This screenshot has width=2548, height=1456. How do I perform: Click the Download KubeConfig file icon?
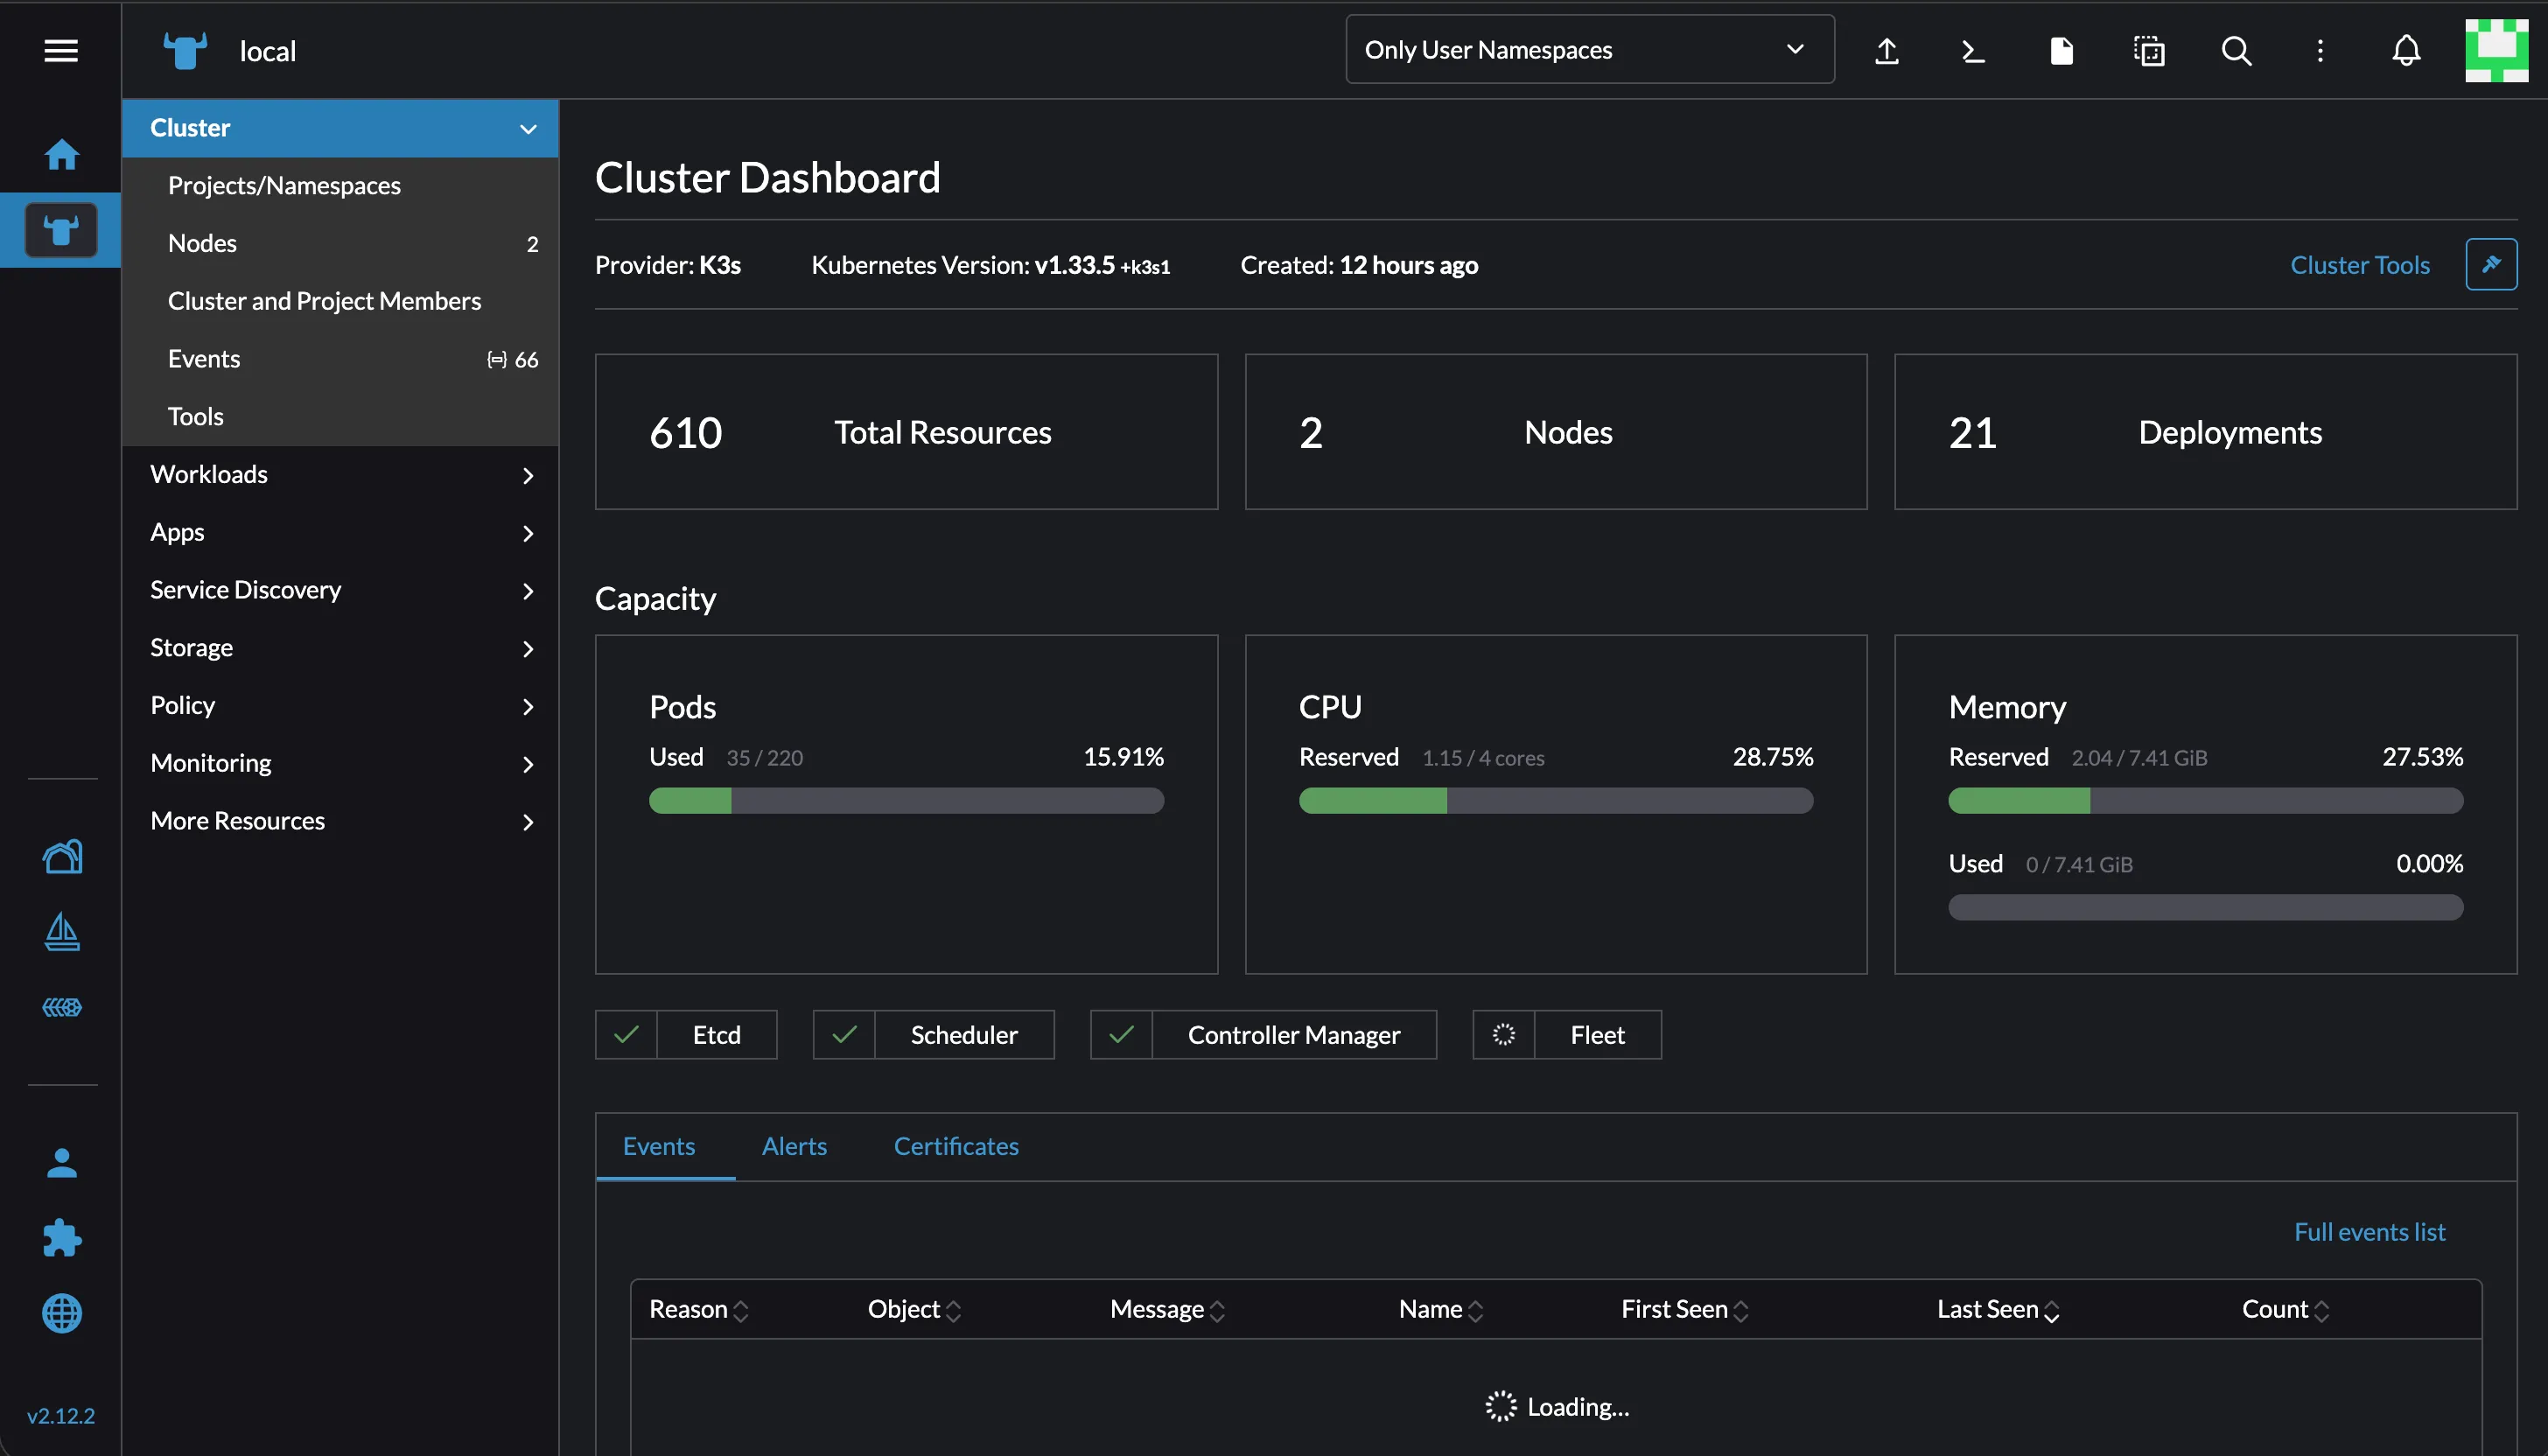(2061, 50)
